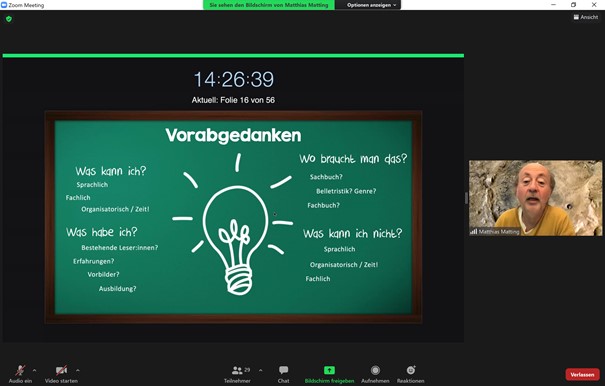605x386 pixels.
Task: Click Bildschirm freigeben share screen icon
Action: (329, 371)
